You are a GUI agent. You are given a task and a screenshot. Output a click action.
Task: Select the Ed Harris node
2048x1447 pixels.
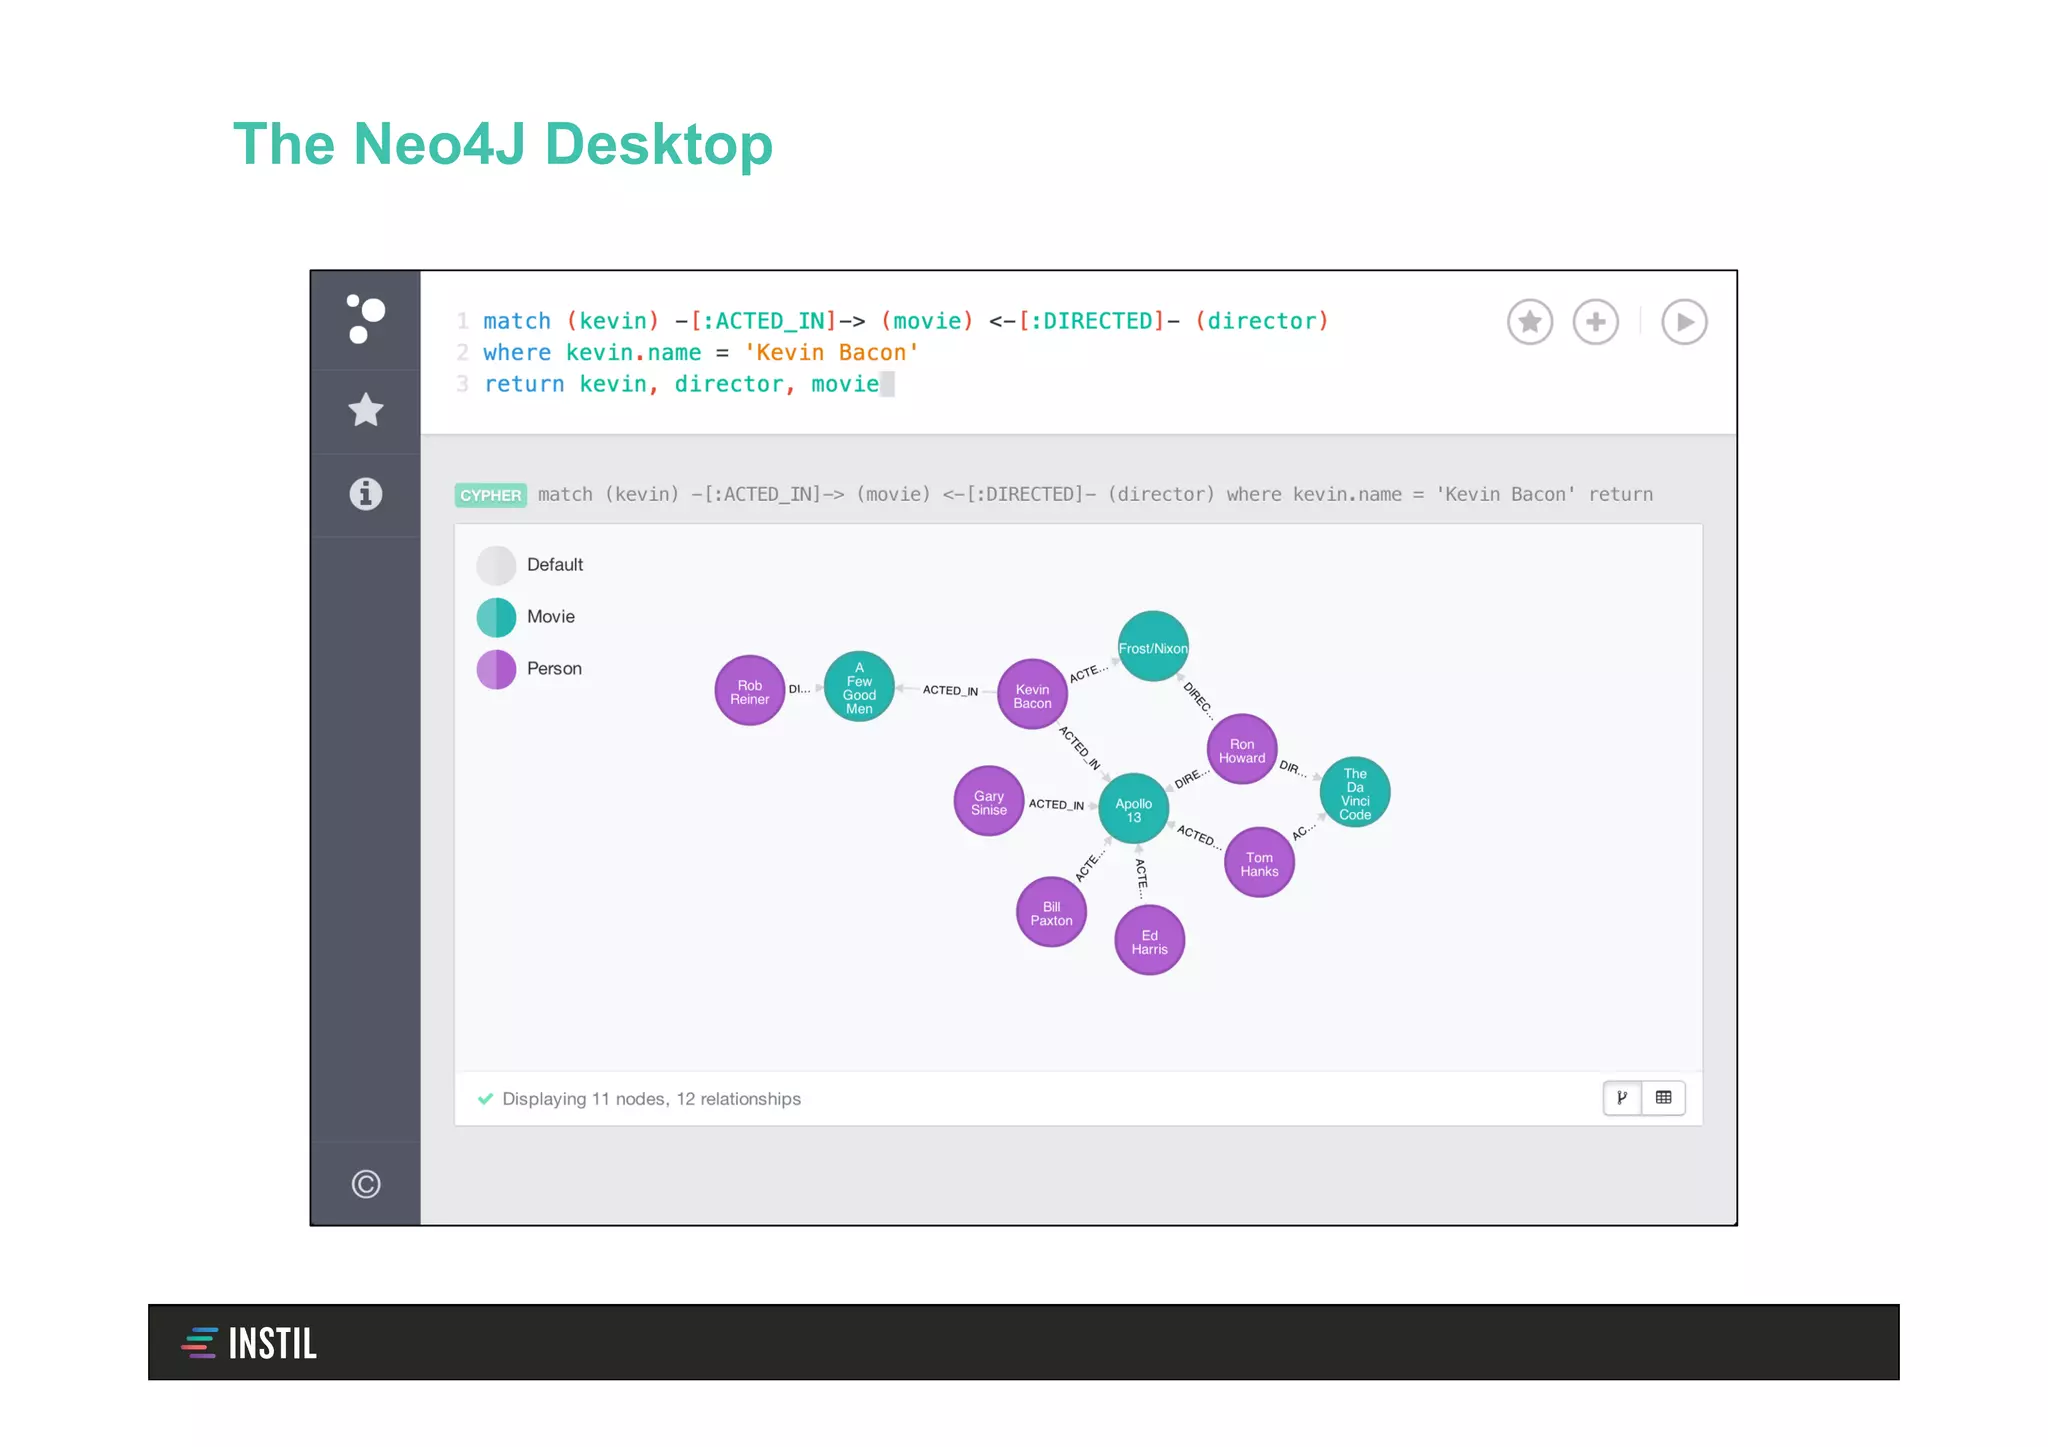(1149, 941)
